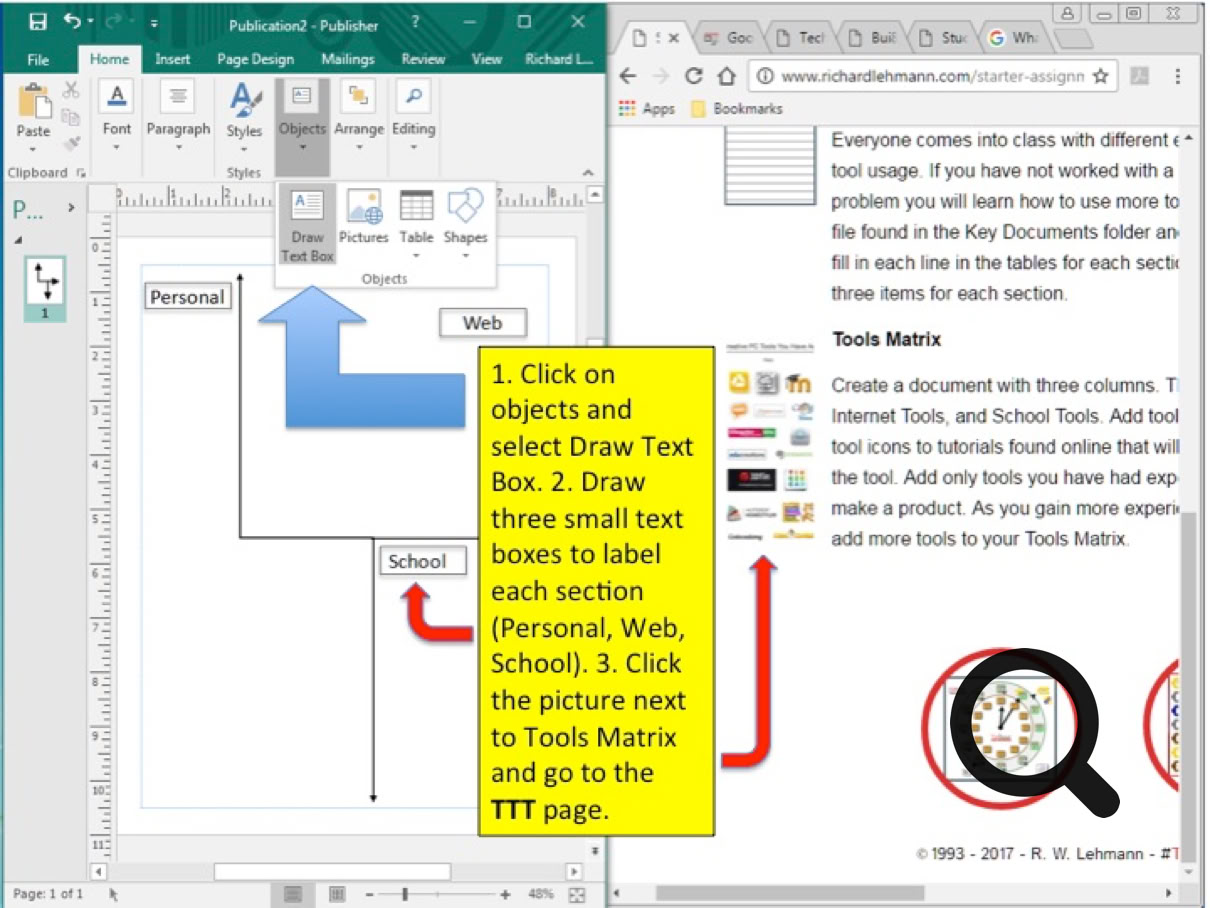Screen dimensions: 1210x908
Task: Show whole page with fit icon
Action: coord(577,894)
